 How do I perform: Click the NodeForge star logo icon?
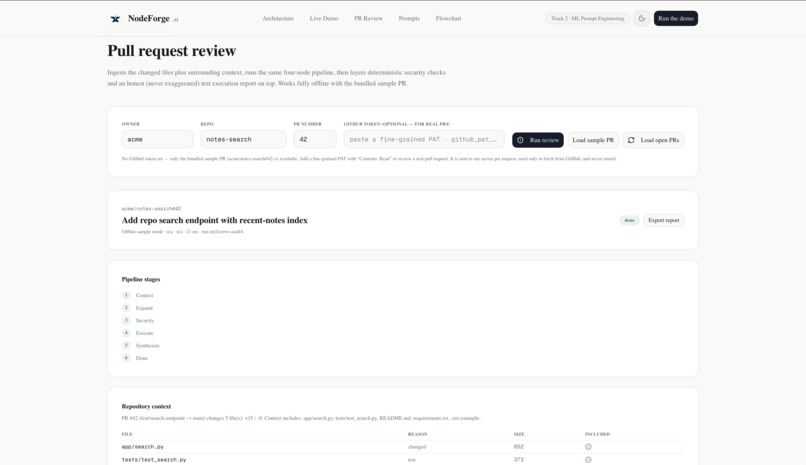115,19
